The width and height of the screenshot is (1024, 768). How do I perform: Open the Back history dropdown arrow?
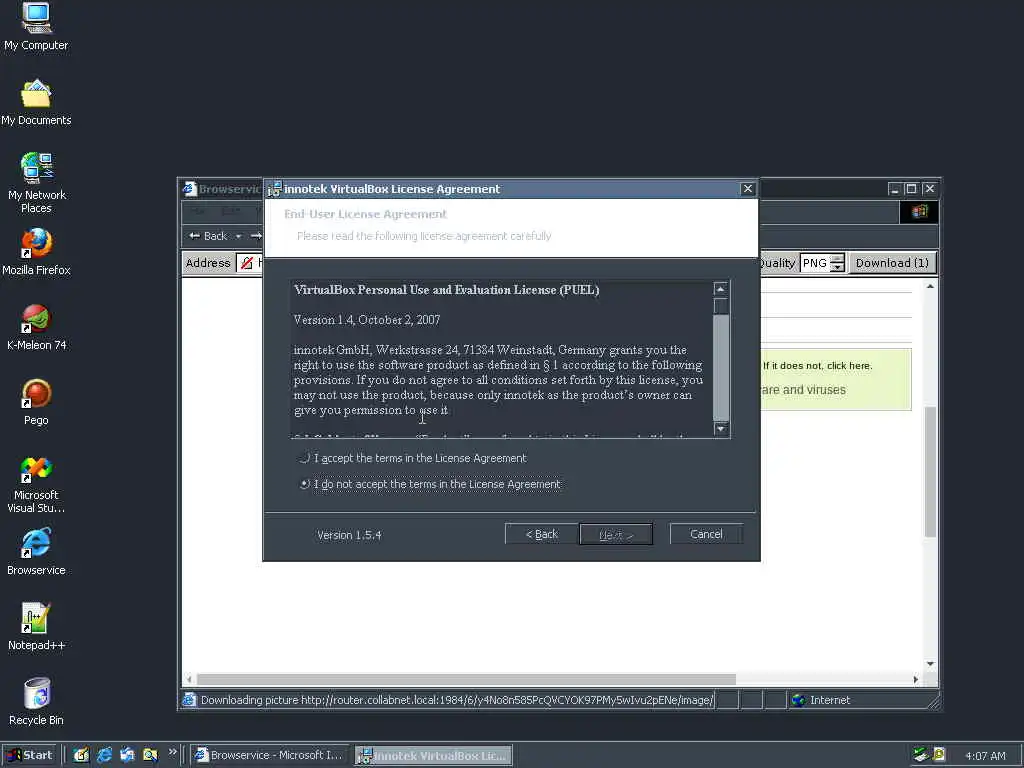coord(238,236)
